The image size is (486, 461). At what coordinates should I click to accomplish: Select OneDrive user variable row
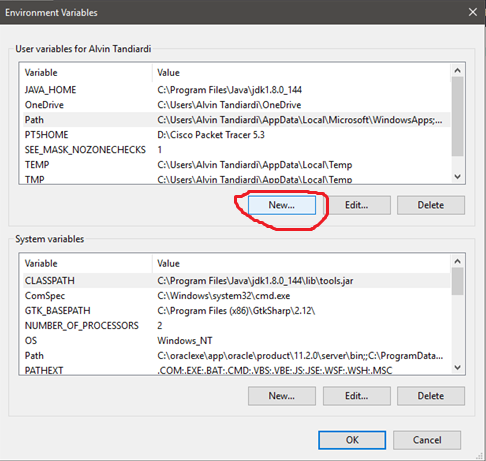click(x=237, y=105)
